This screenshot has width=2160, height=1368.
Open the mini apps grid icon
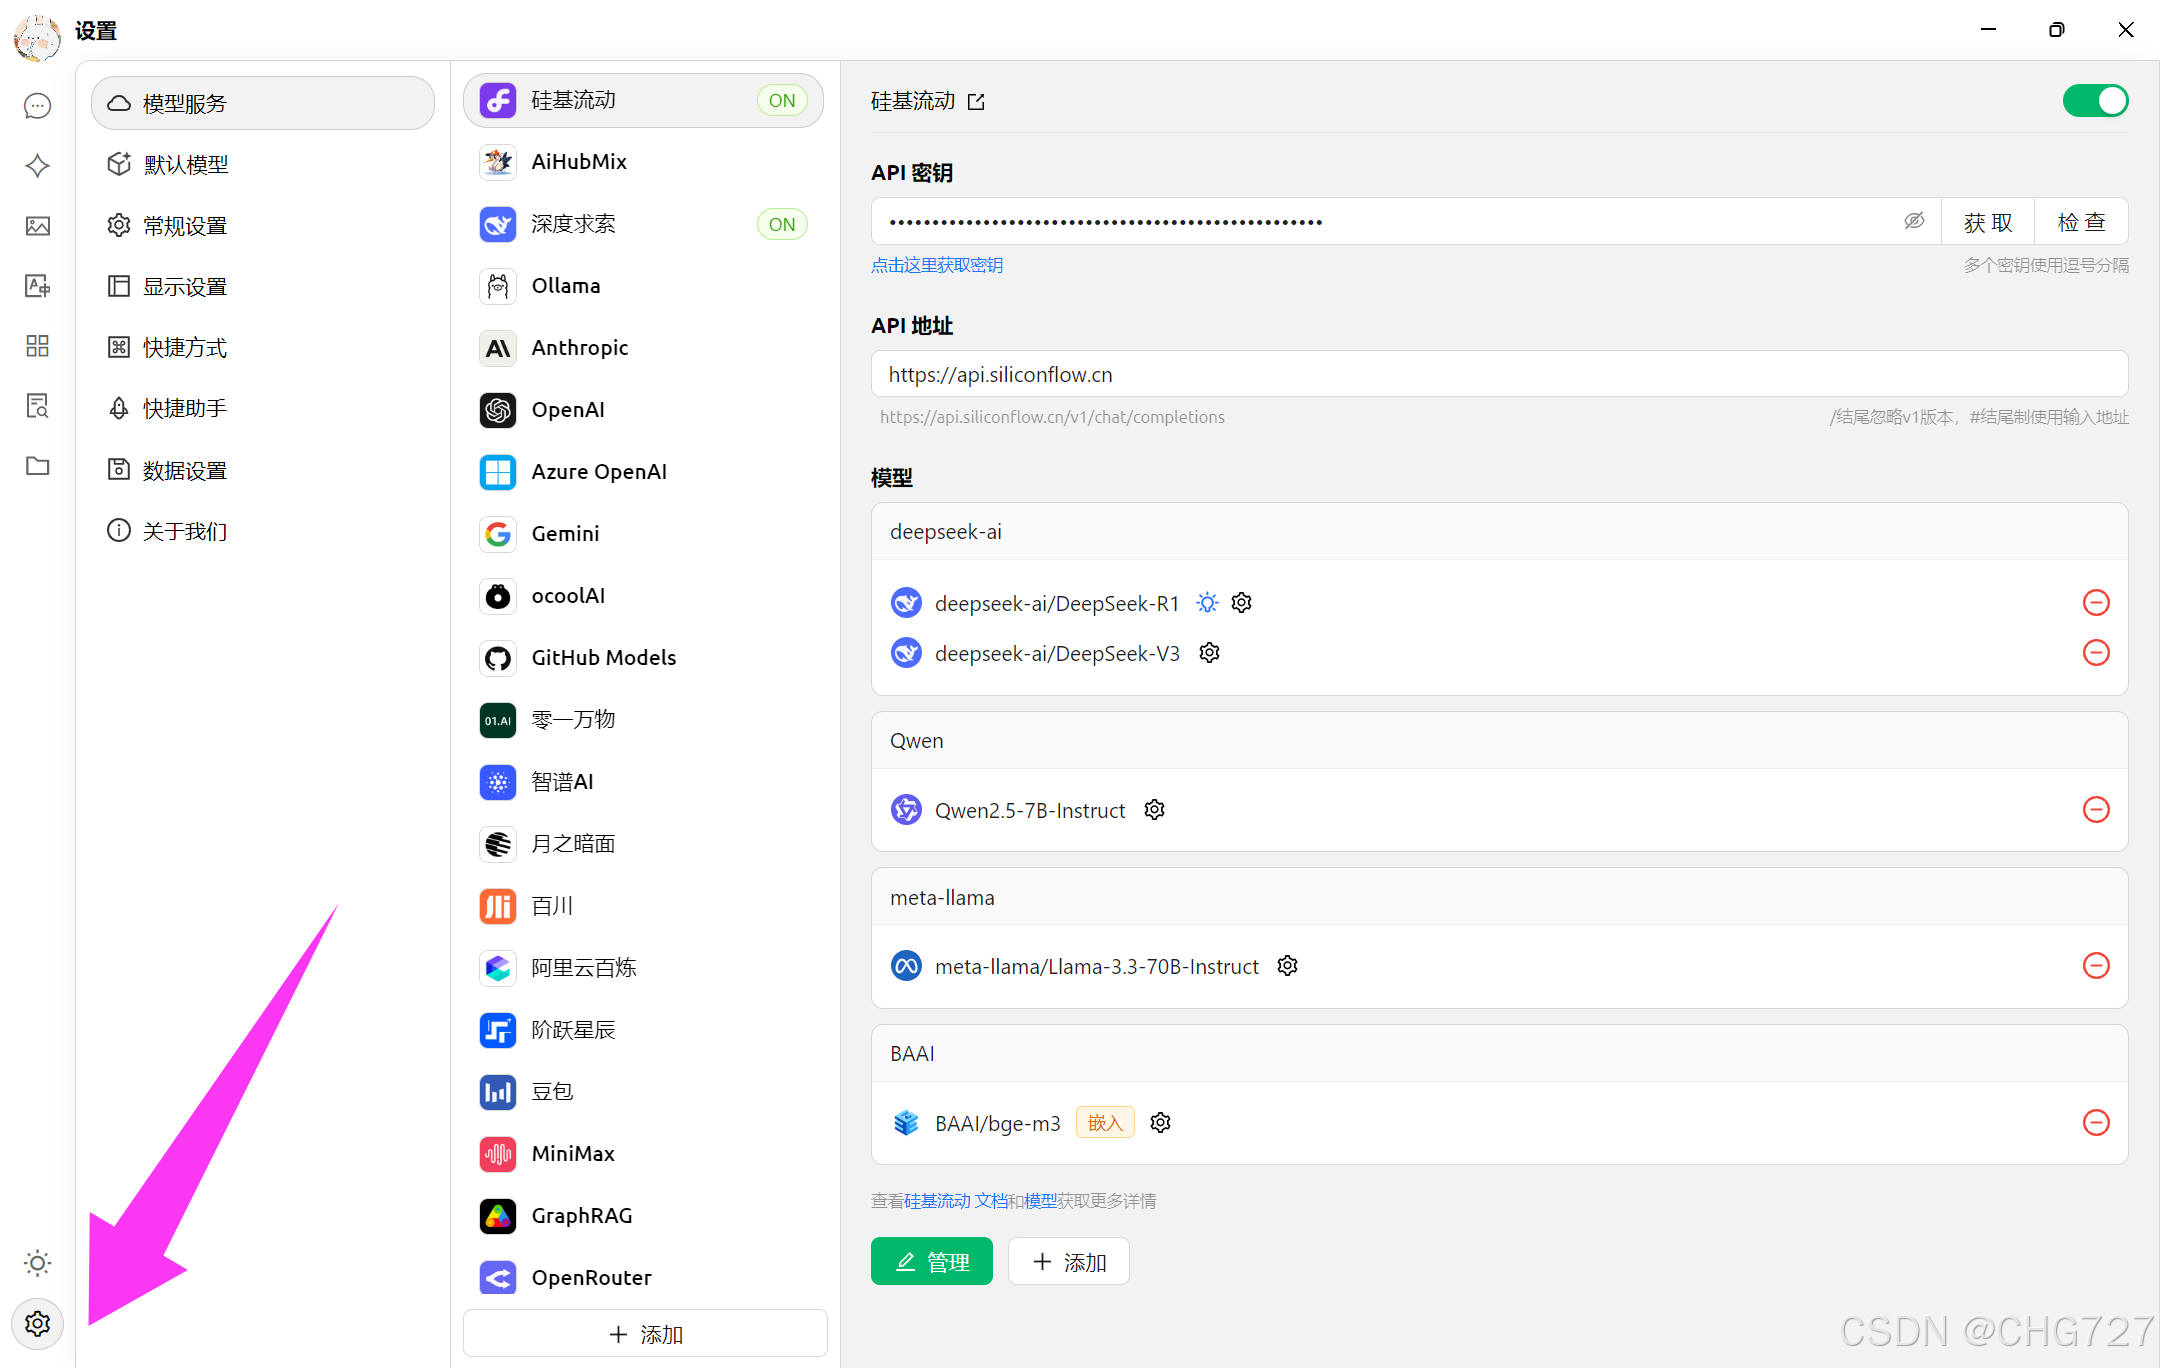point(38,346)
